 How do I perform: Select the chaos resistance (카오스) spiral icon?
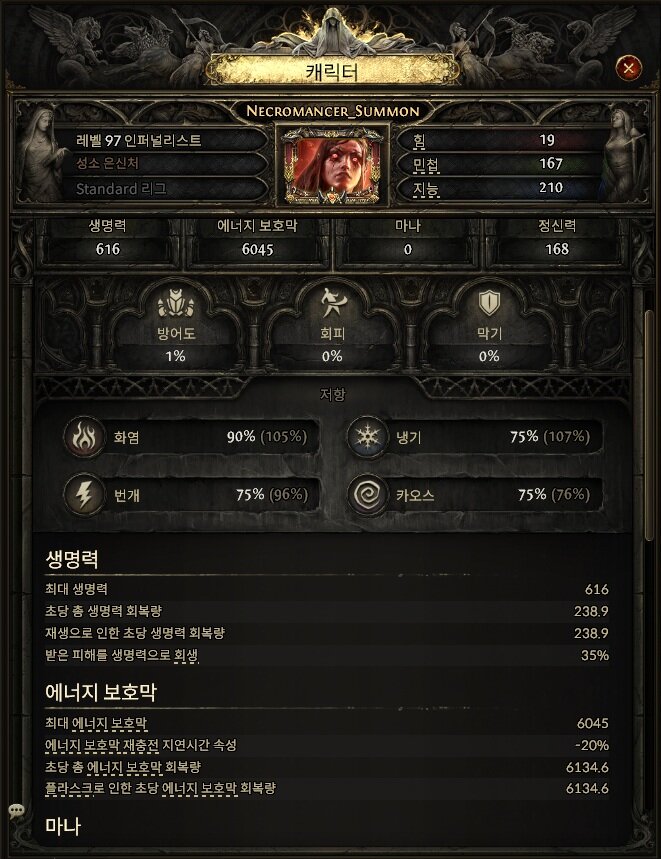tap(367, 495)
